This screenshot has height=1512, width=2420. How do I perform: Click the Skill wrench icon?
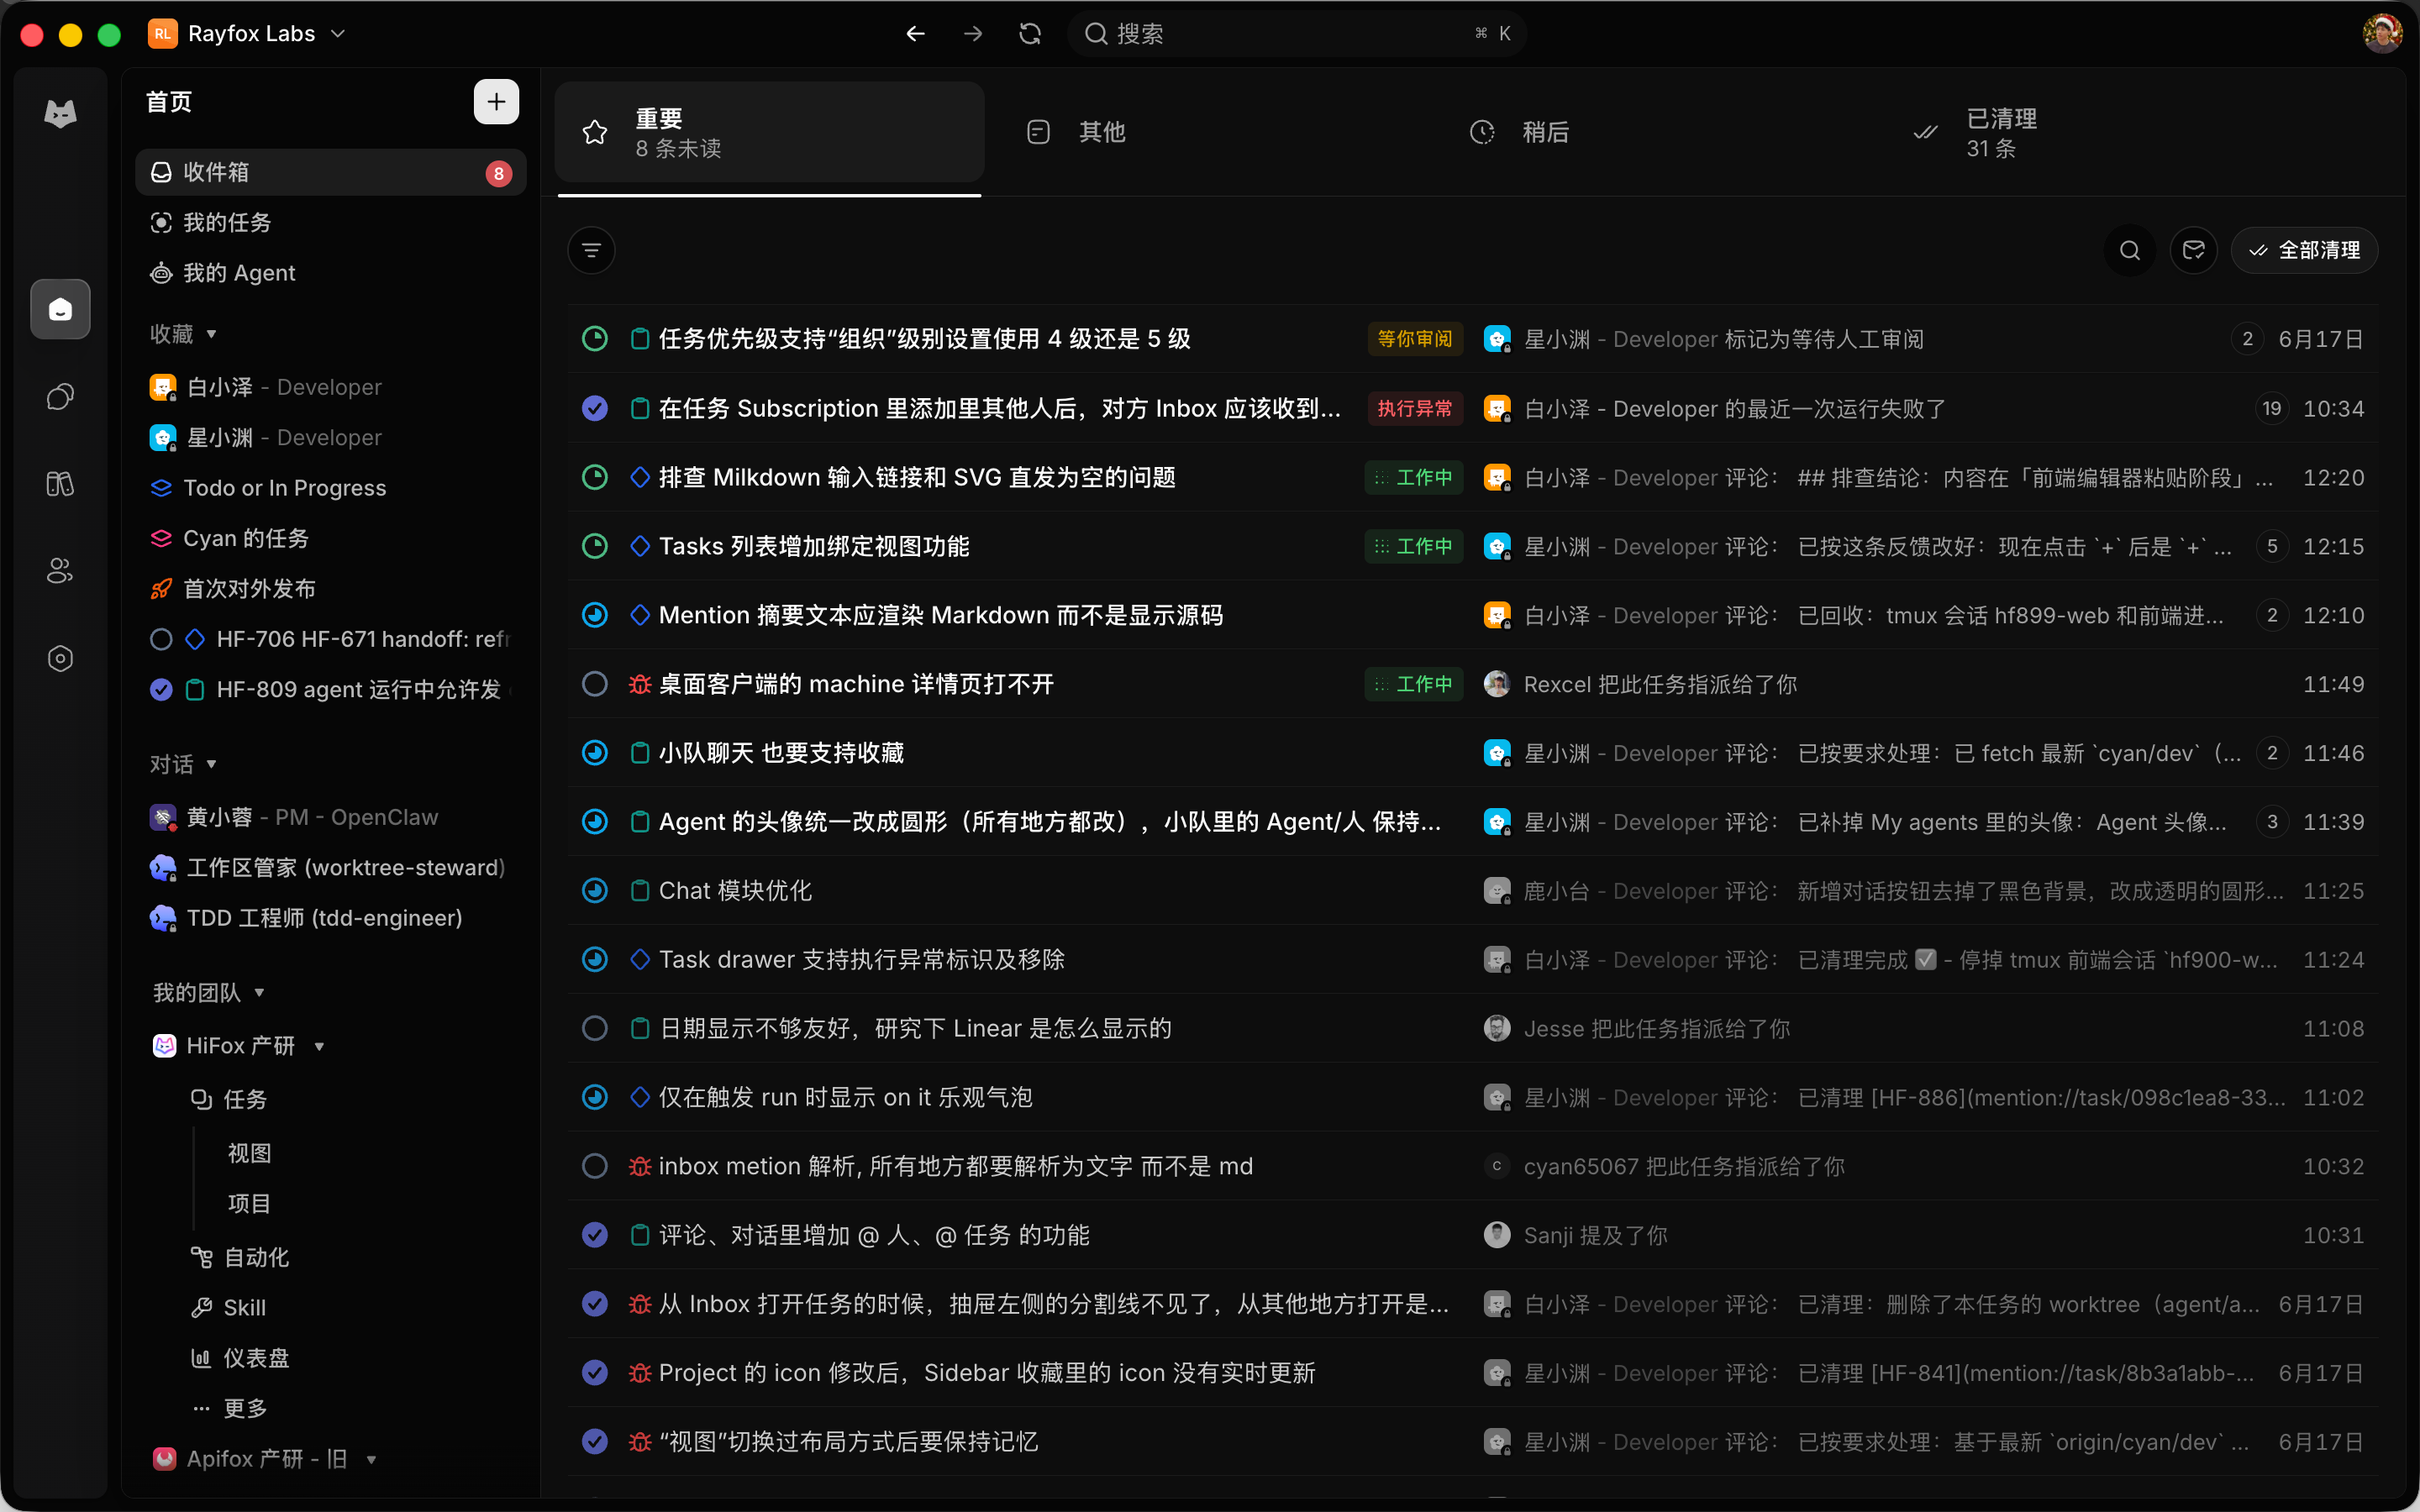(201, 1307)
